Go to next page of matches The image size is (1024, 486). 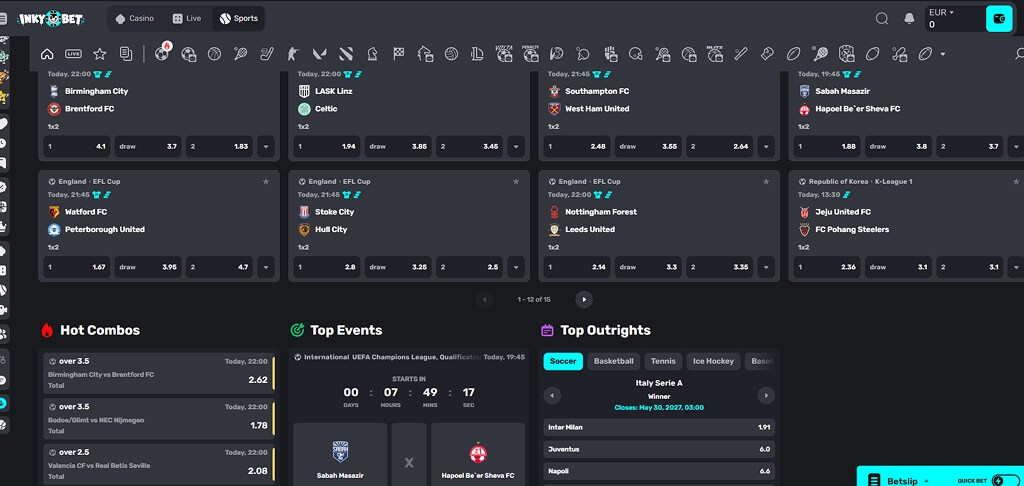[584, 299]
